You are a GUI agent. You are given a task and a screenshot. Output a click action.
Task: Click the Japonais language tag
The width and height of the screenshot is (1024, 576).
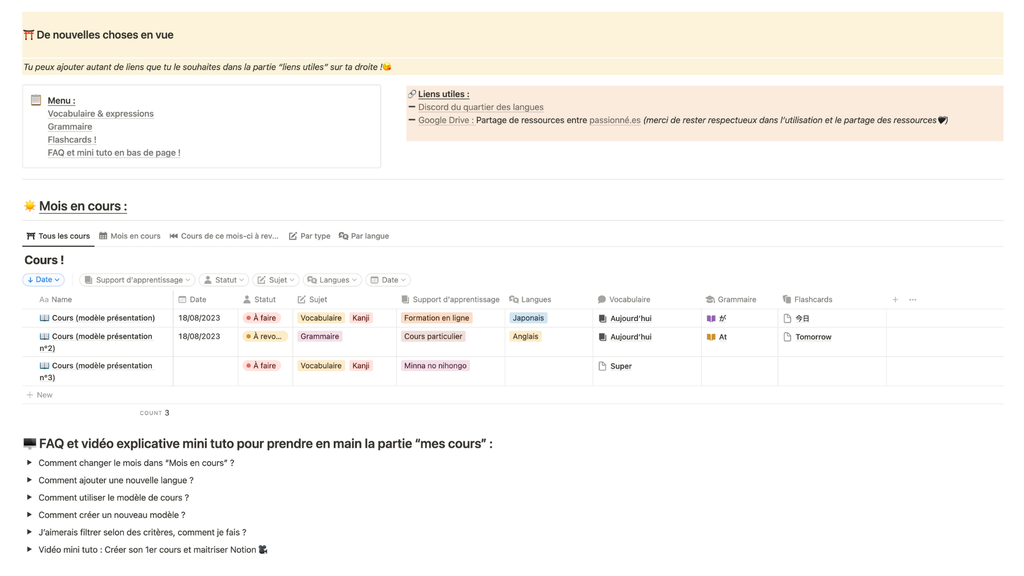click(x=528, y=318)
